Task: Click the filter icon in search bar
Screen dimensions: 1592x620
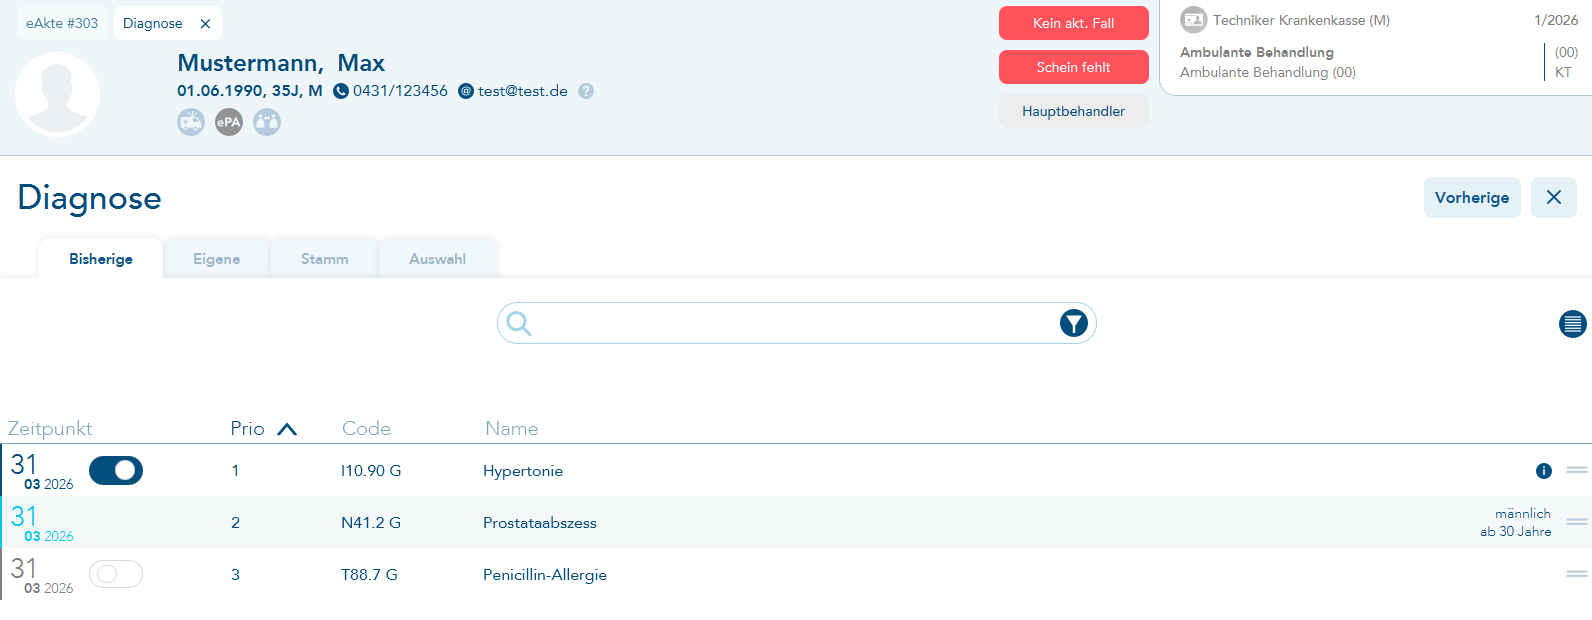Action: (x=1073, y=323)
